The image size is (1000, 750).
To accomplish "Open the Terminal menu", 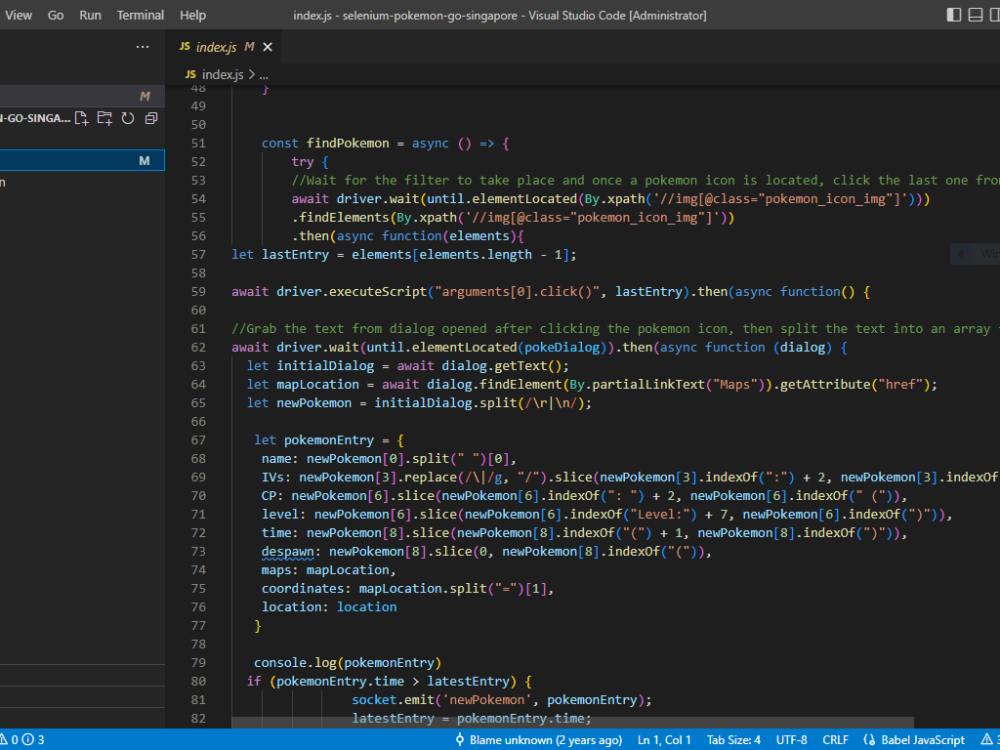I will tap(140, 14).
